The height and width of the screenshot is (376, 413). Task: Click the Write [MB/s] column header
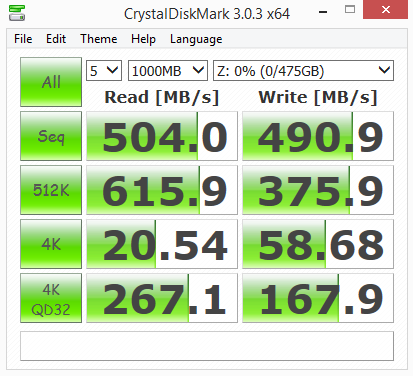318,97
